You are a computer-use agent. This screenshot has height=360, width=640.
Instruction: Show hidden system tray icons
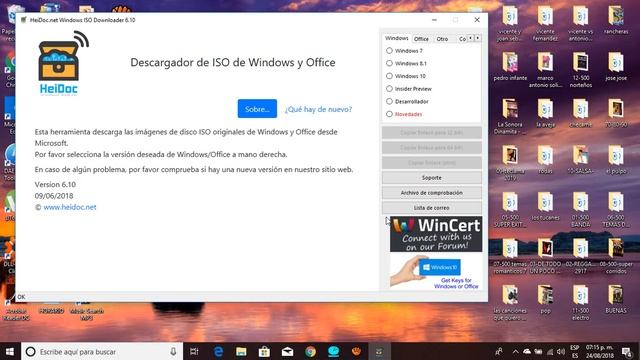(x=516, y=351)
